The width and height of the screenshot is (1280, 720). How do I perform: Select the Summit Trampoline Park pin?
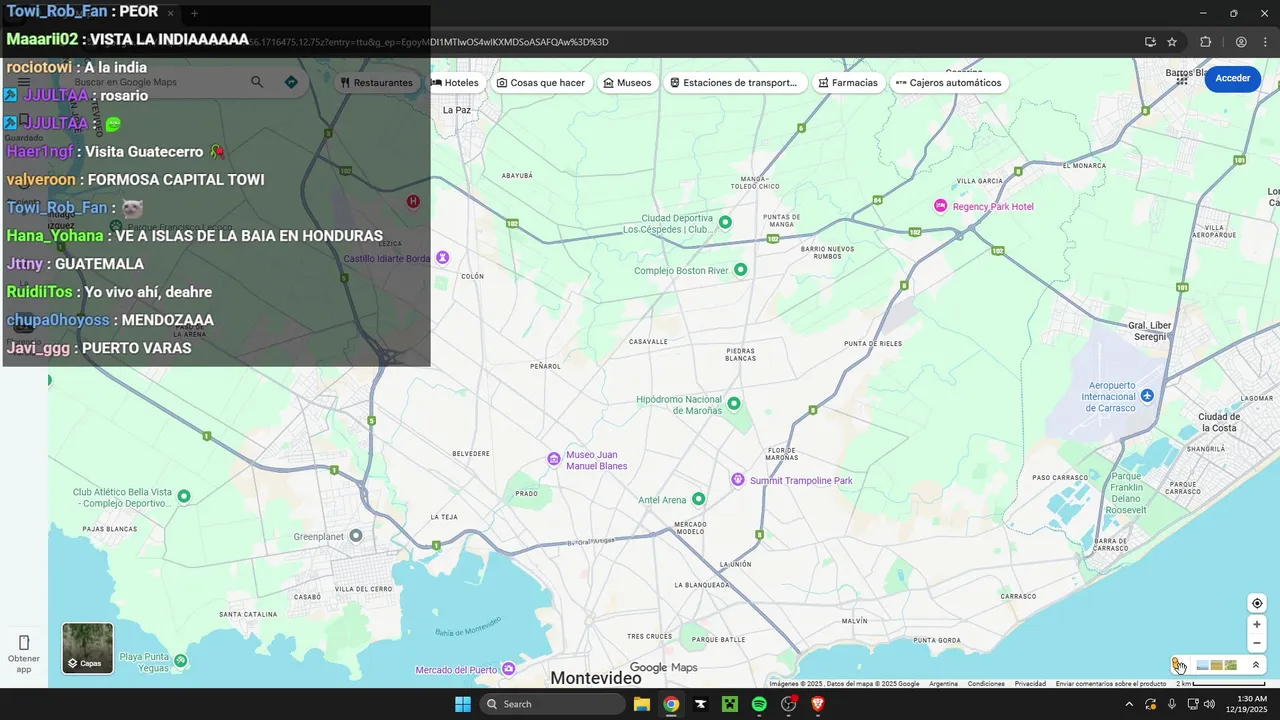738,480
